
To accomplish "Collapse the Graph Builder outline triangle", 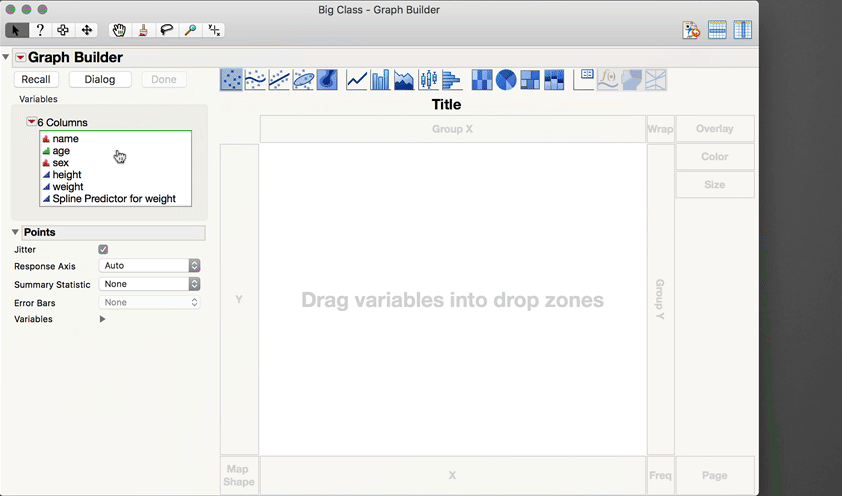I will pos(6,57).
